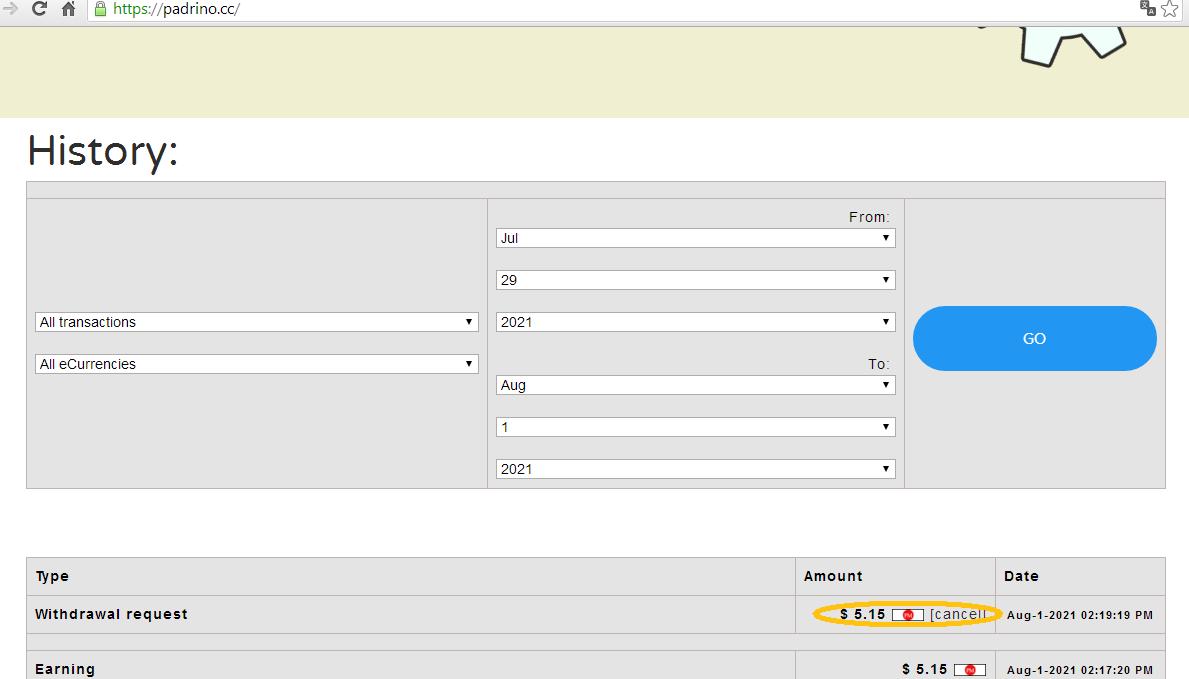Go to the browser home page
Image resolution: width=1189 pixels, height=679 pixels.
[68, 9]
